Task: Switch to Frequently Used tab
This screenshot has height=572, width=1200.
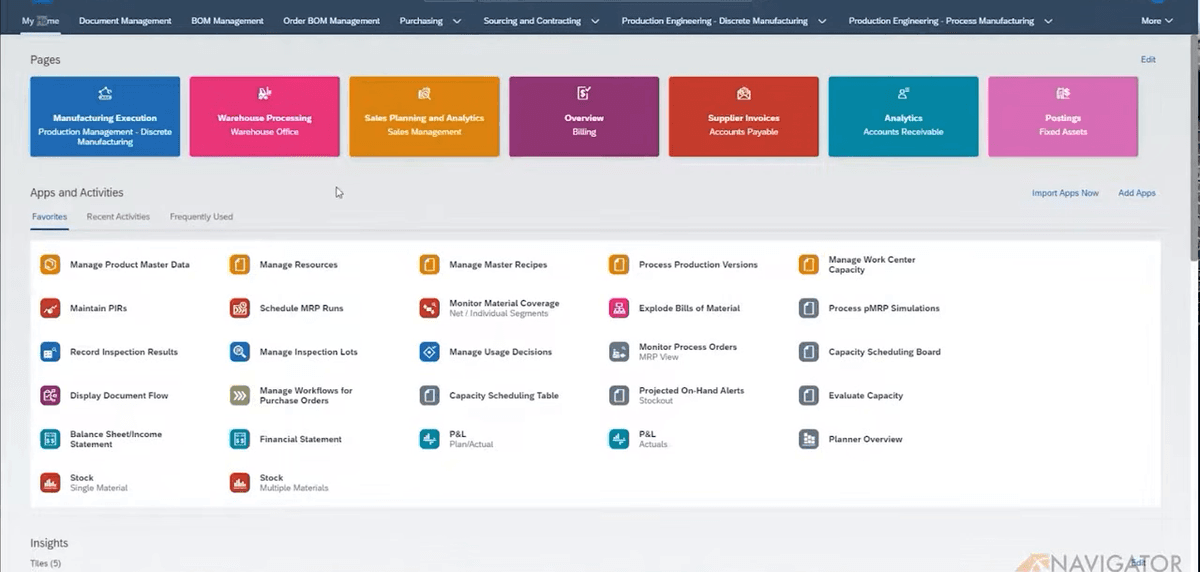Action: click(x=201, y=216)
